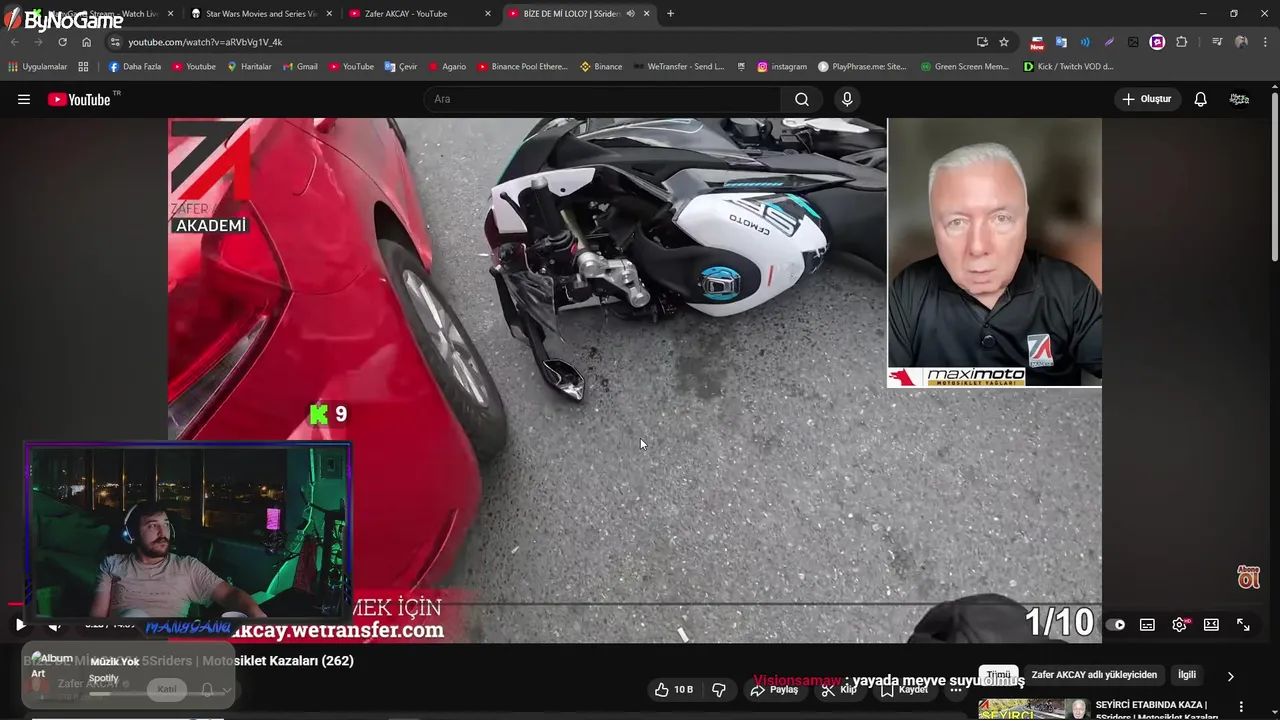
Task: Open player settings gear menu
Action: (x=1179, y=625)
